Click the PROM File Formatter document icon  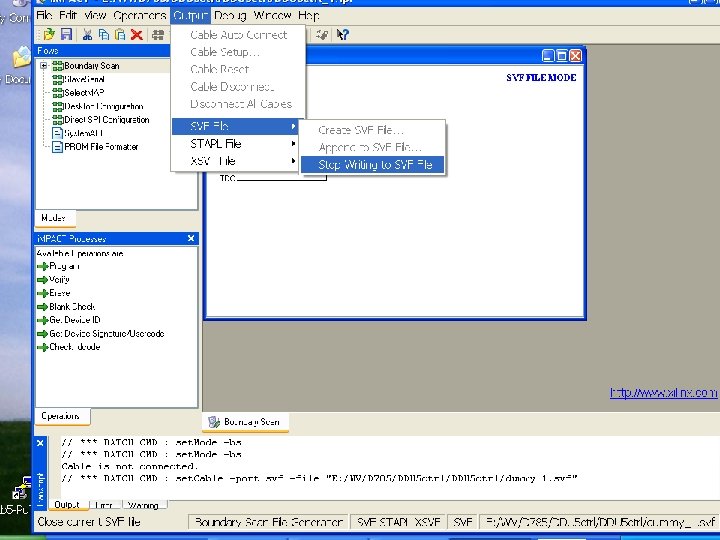57,147
